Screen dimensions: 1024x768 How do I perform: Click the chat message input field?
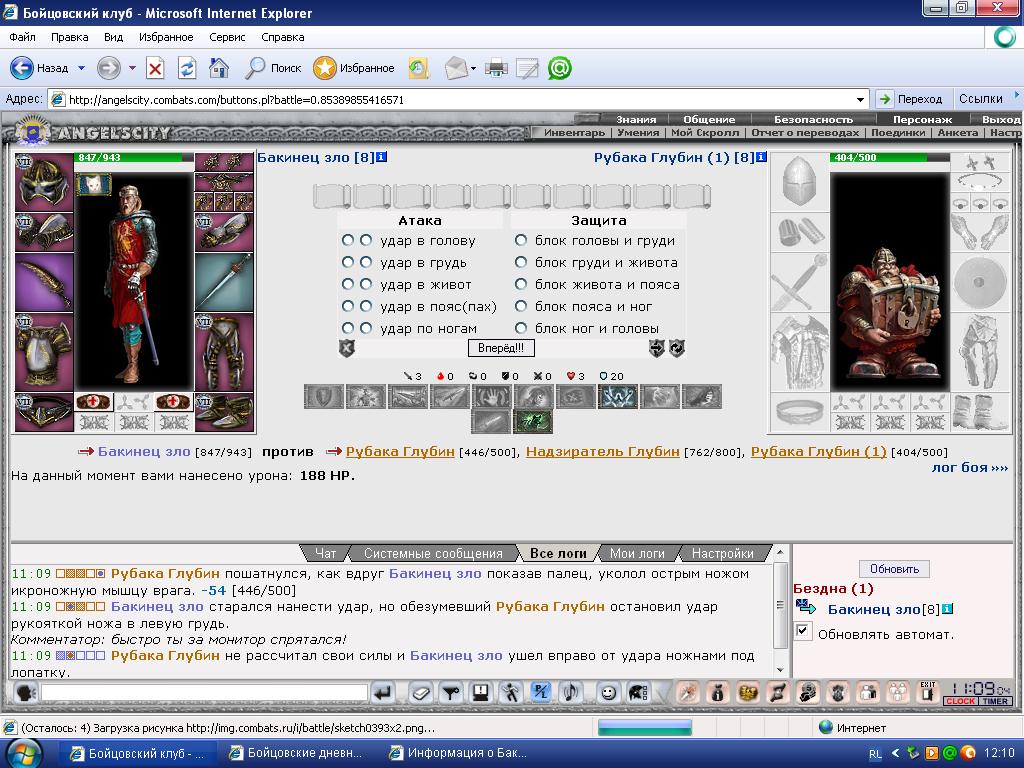tap(205, 692)
